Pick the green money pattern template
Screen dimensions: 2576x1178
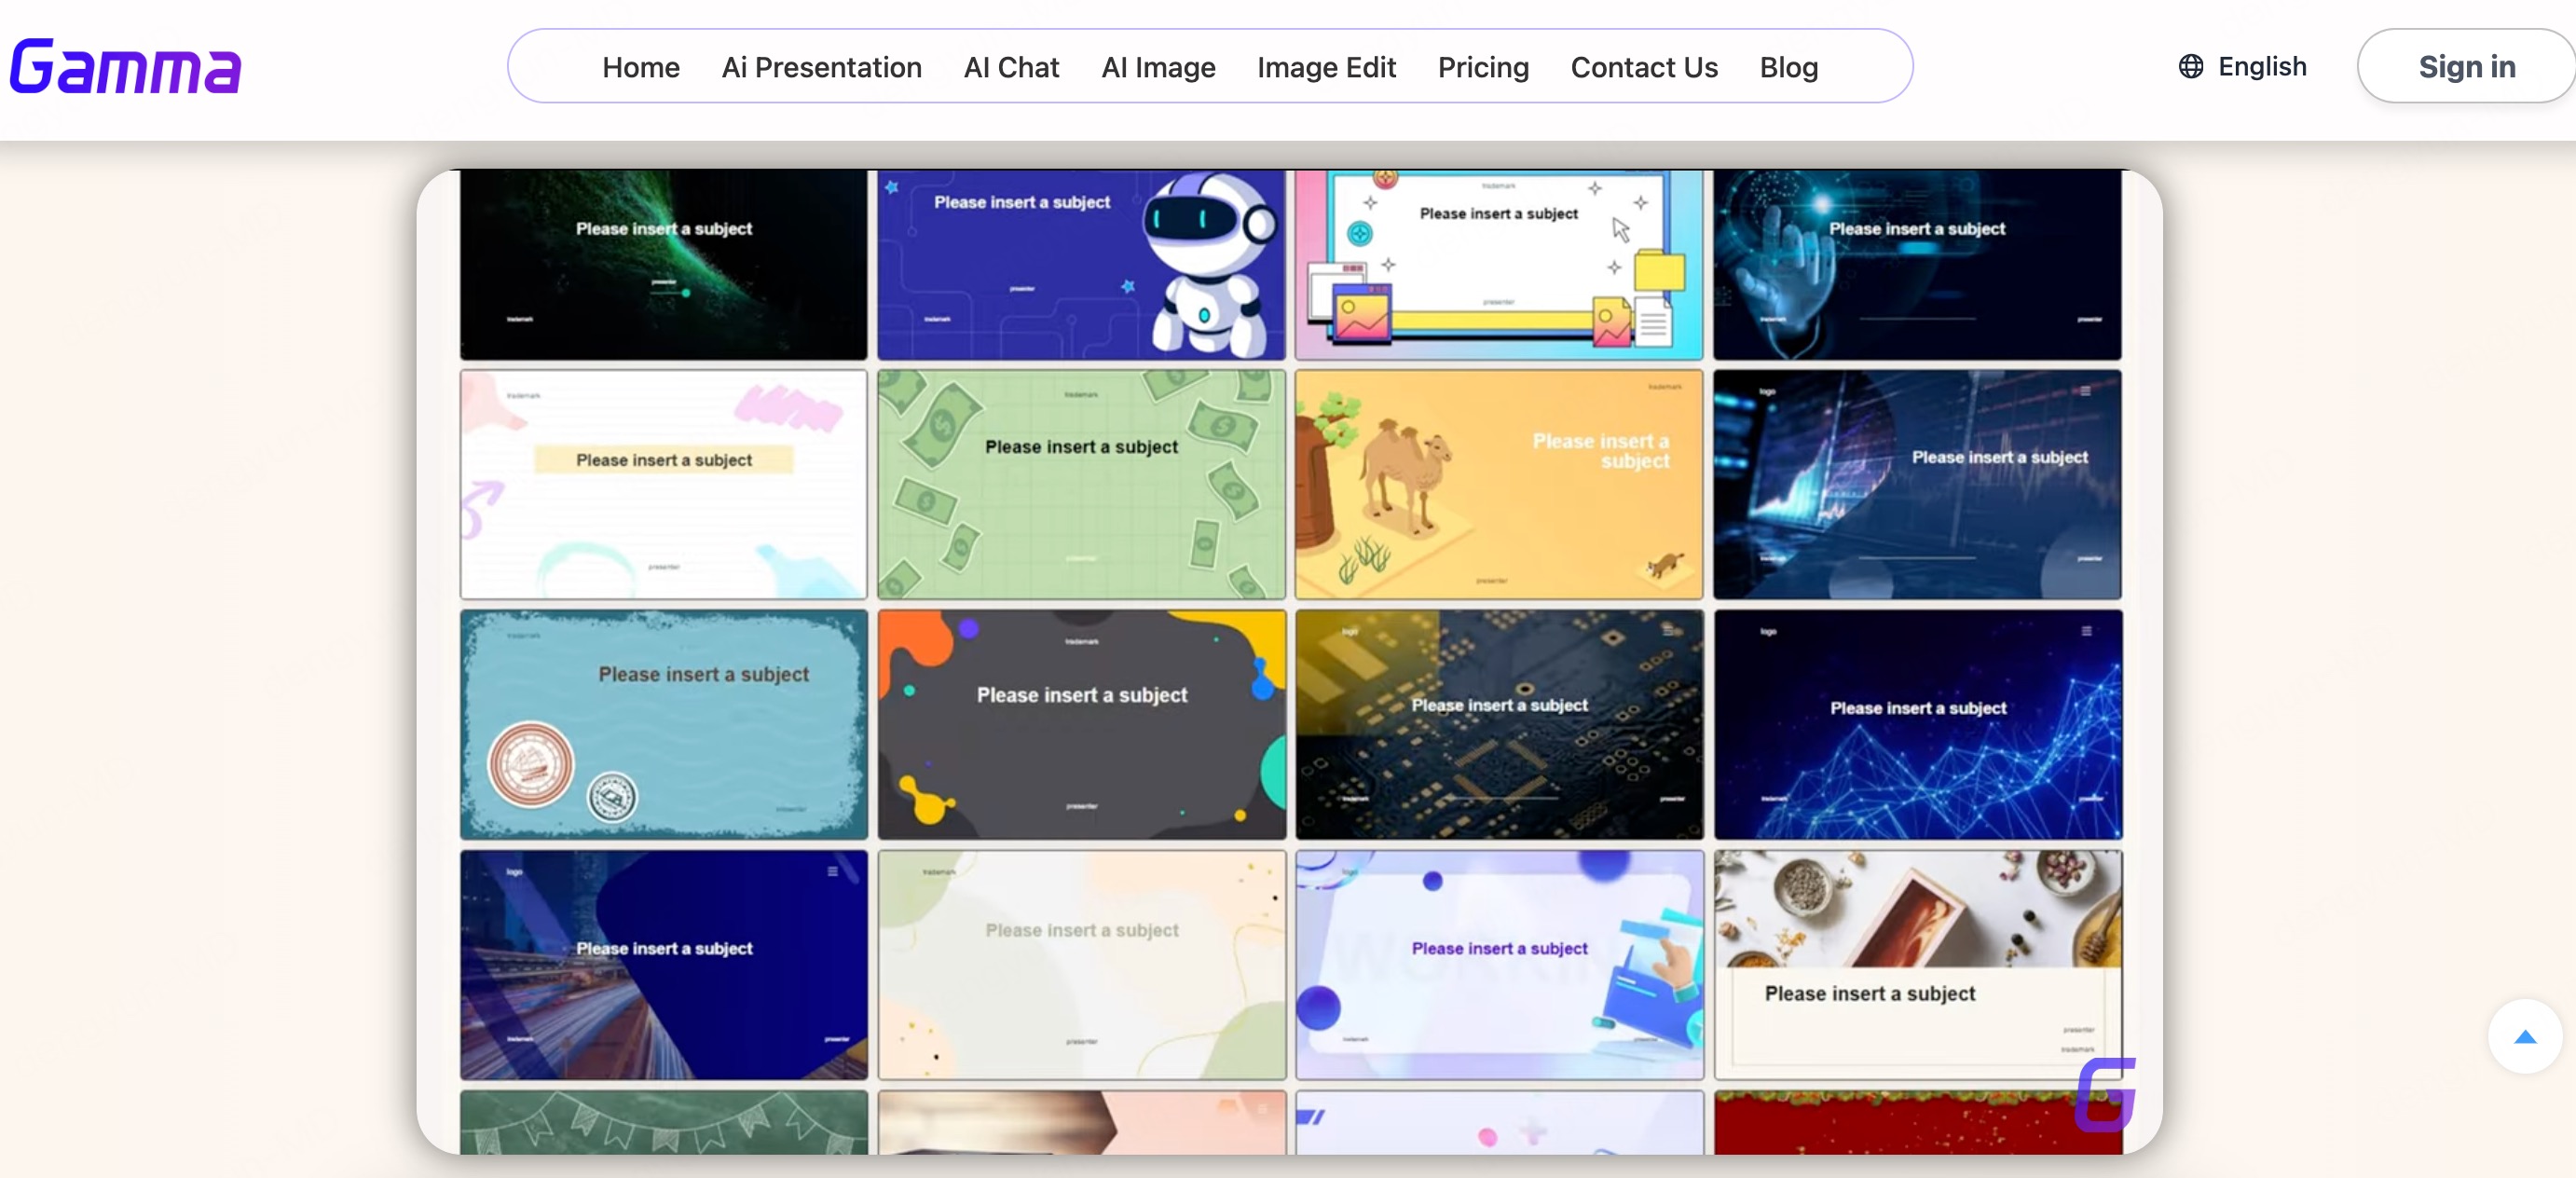(1081, 485)
